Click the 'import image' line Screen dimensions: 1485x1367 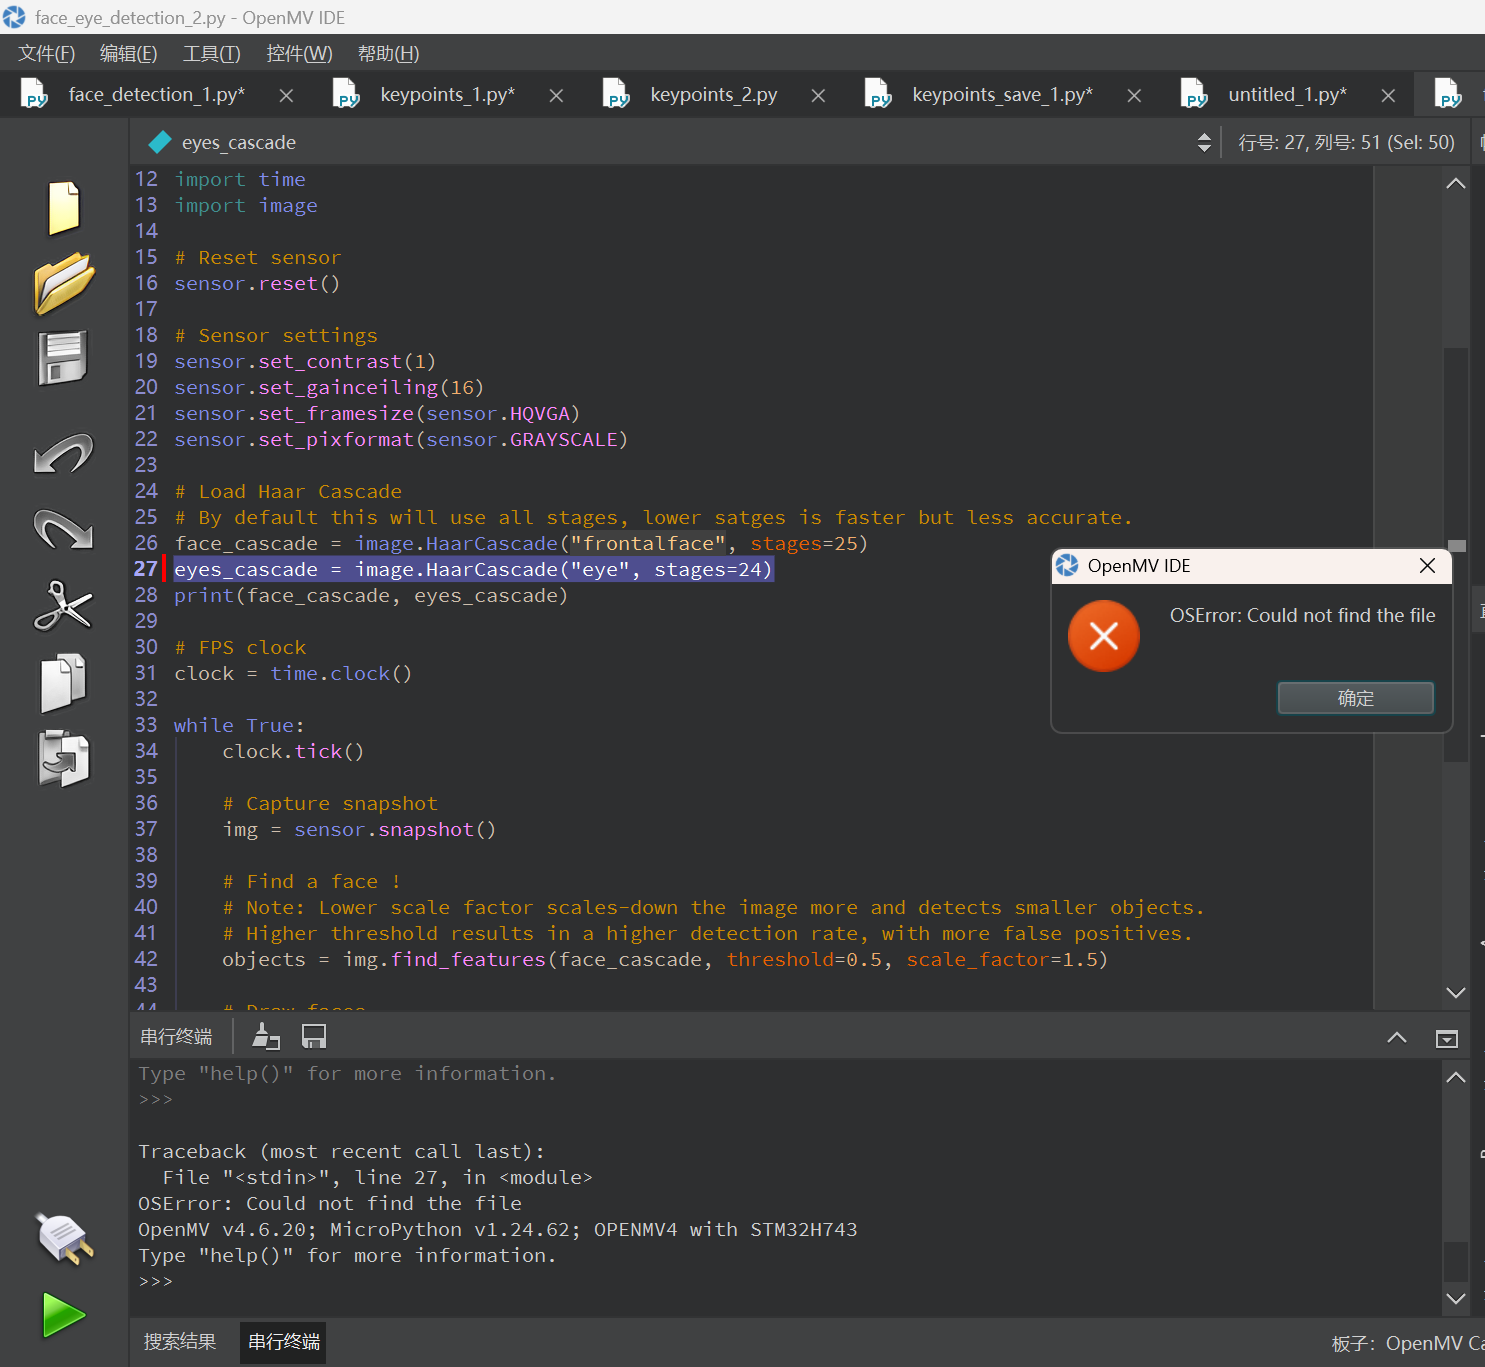tap(246, 205)
